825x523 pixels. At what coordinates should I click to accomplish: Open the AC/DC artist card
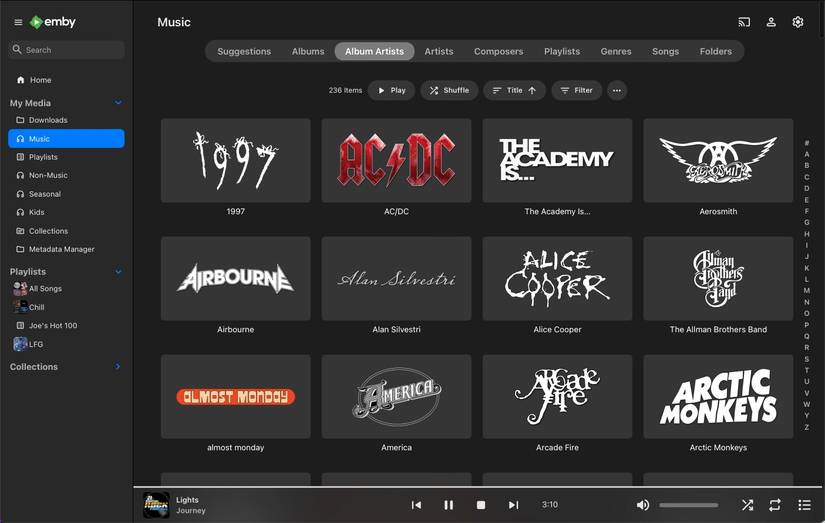coord(396,160)
